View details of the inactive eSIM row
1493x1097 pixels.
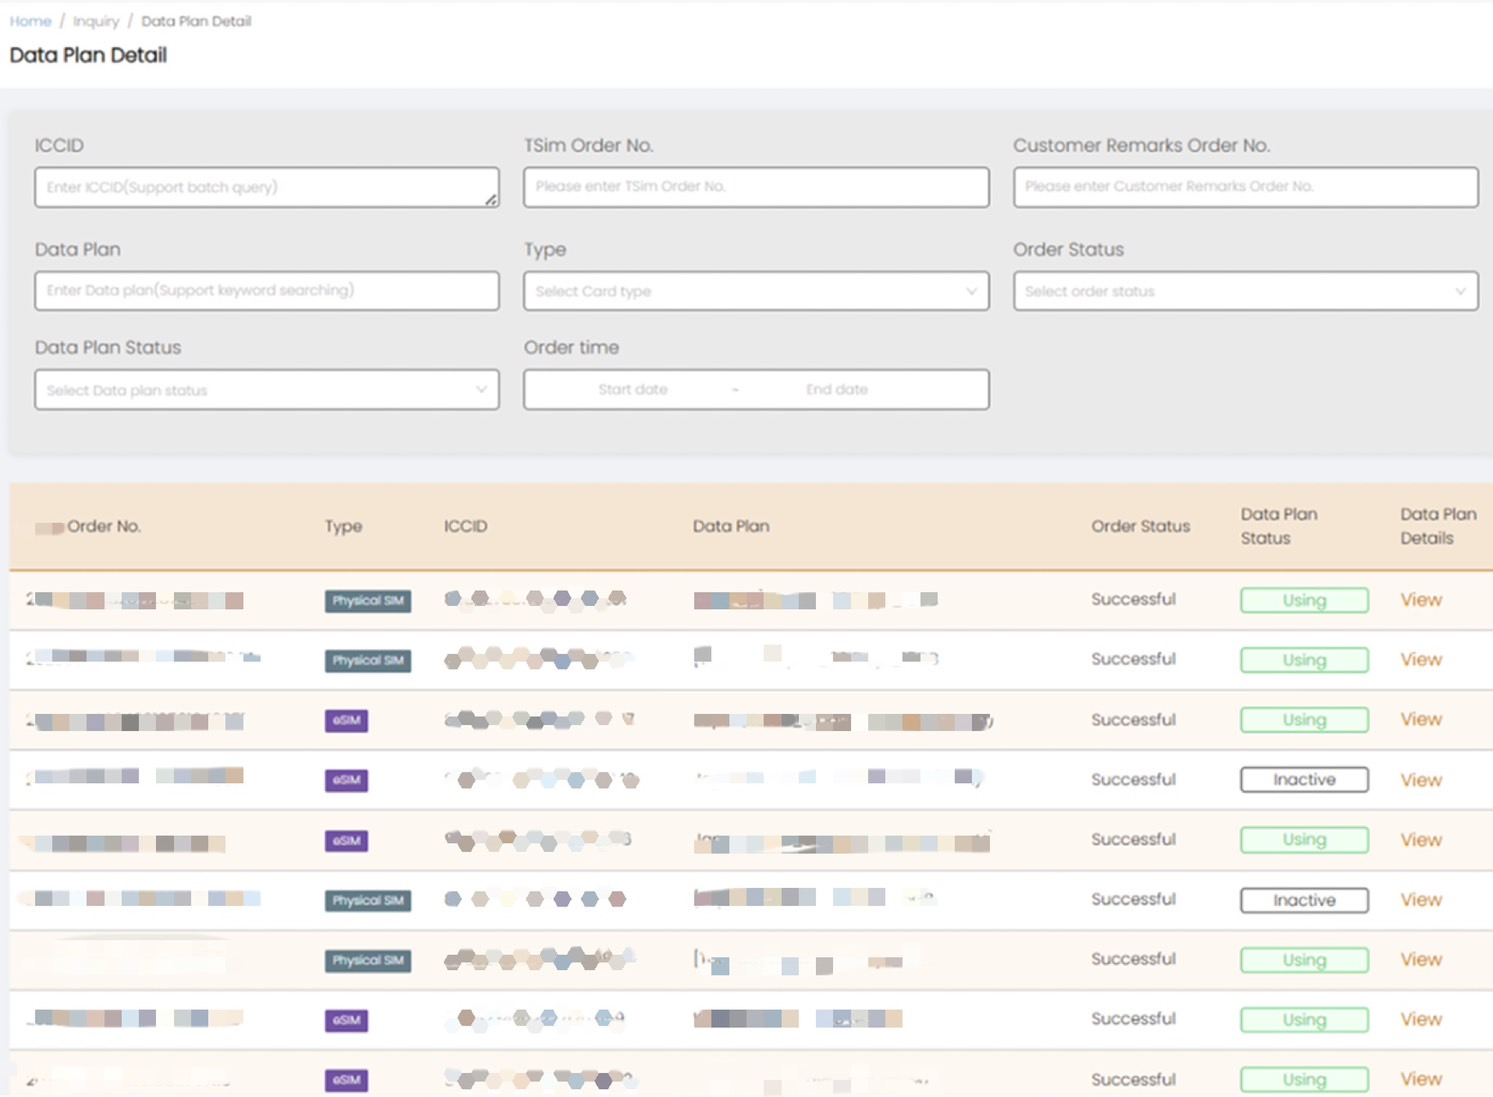pyautogui.click(x=1421, y=780)
